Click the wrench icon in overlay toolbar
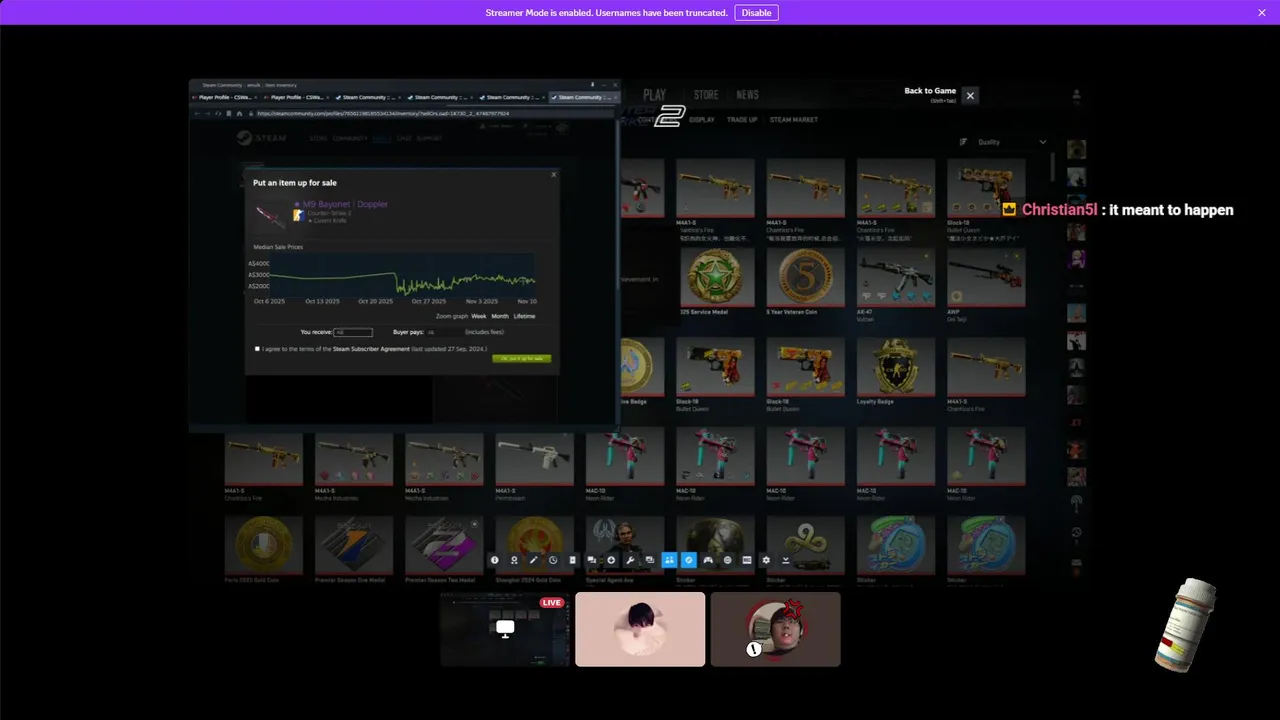The height and width of the screenshot is (720, 1280). (630, 560)
